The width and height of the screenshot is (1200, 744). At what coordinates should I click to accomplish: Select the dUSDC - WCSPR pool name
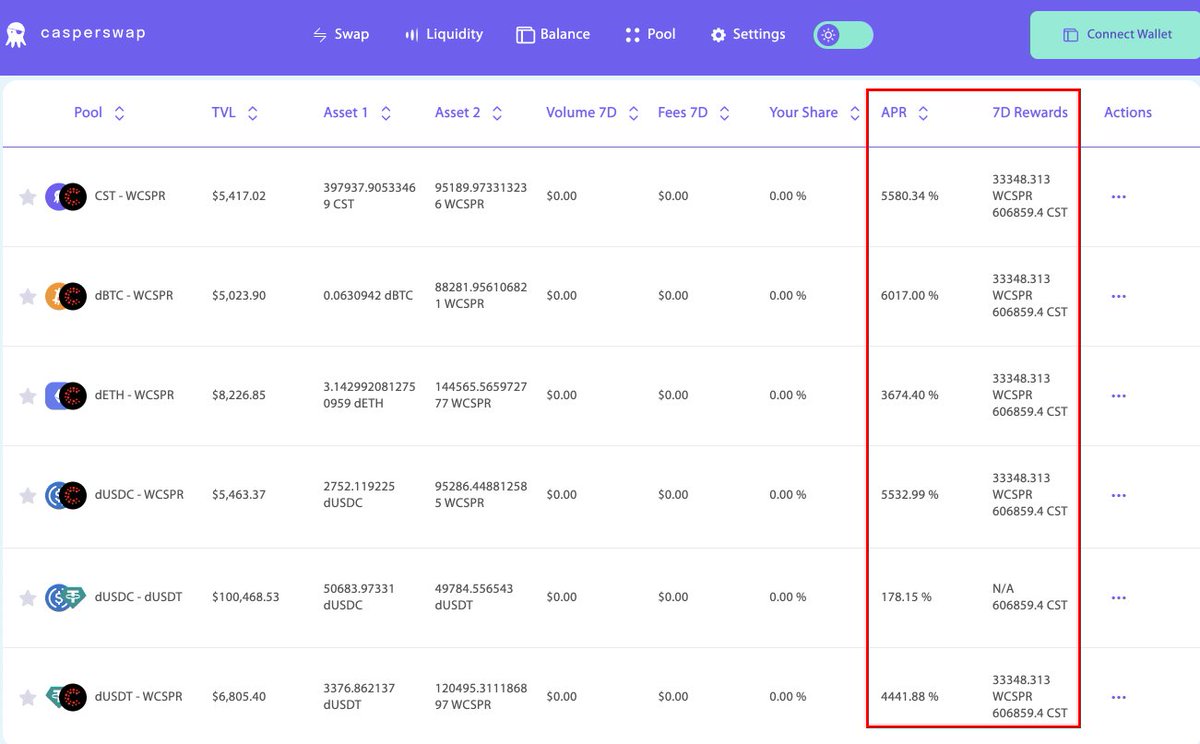point(139,494)
